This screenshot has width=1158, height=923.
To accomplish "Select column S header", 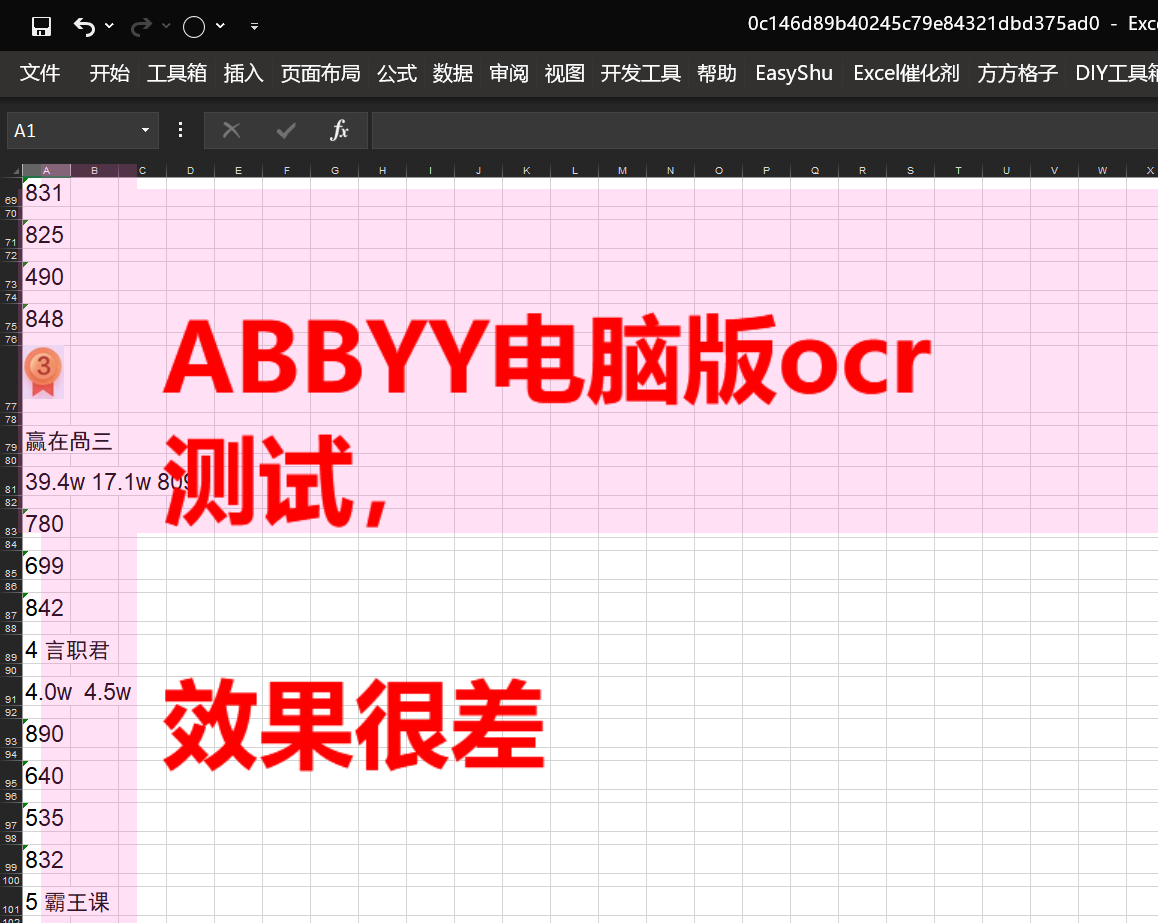I will (911, 171).
